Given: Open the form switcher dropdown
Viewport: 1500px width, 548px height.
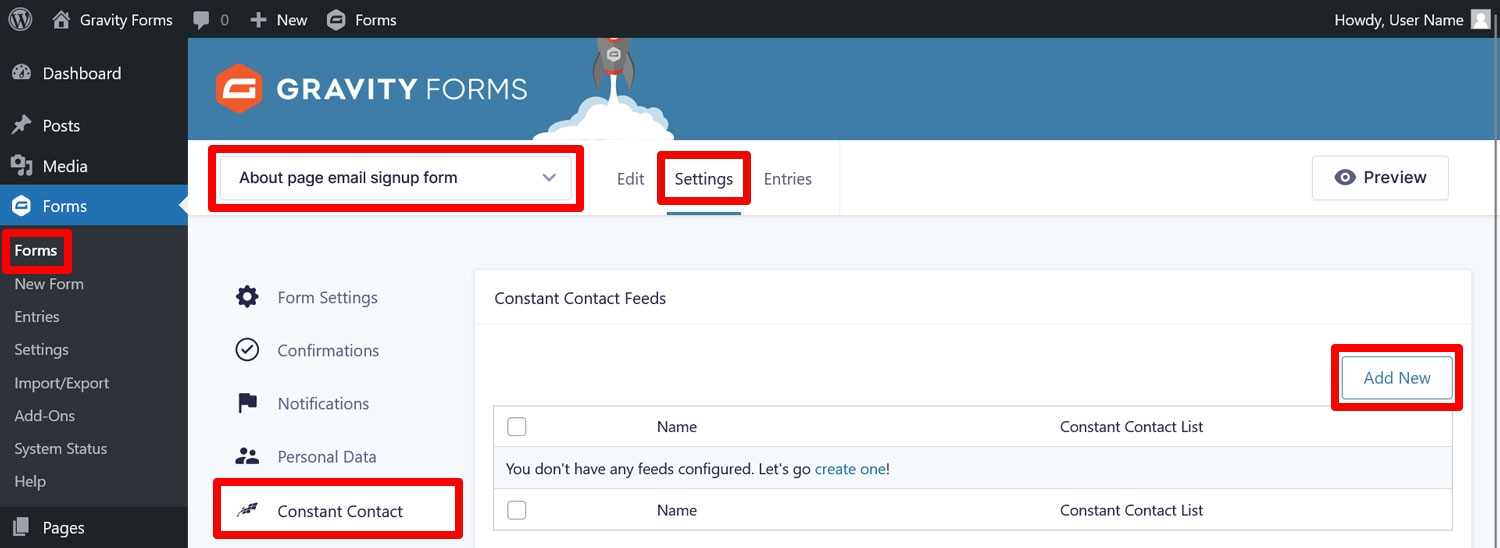Looking at the screenshot, I should pos(396,178).
